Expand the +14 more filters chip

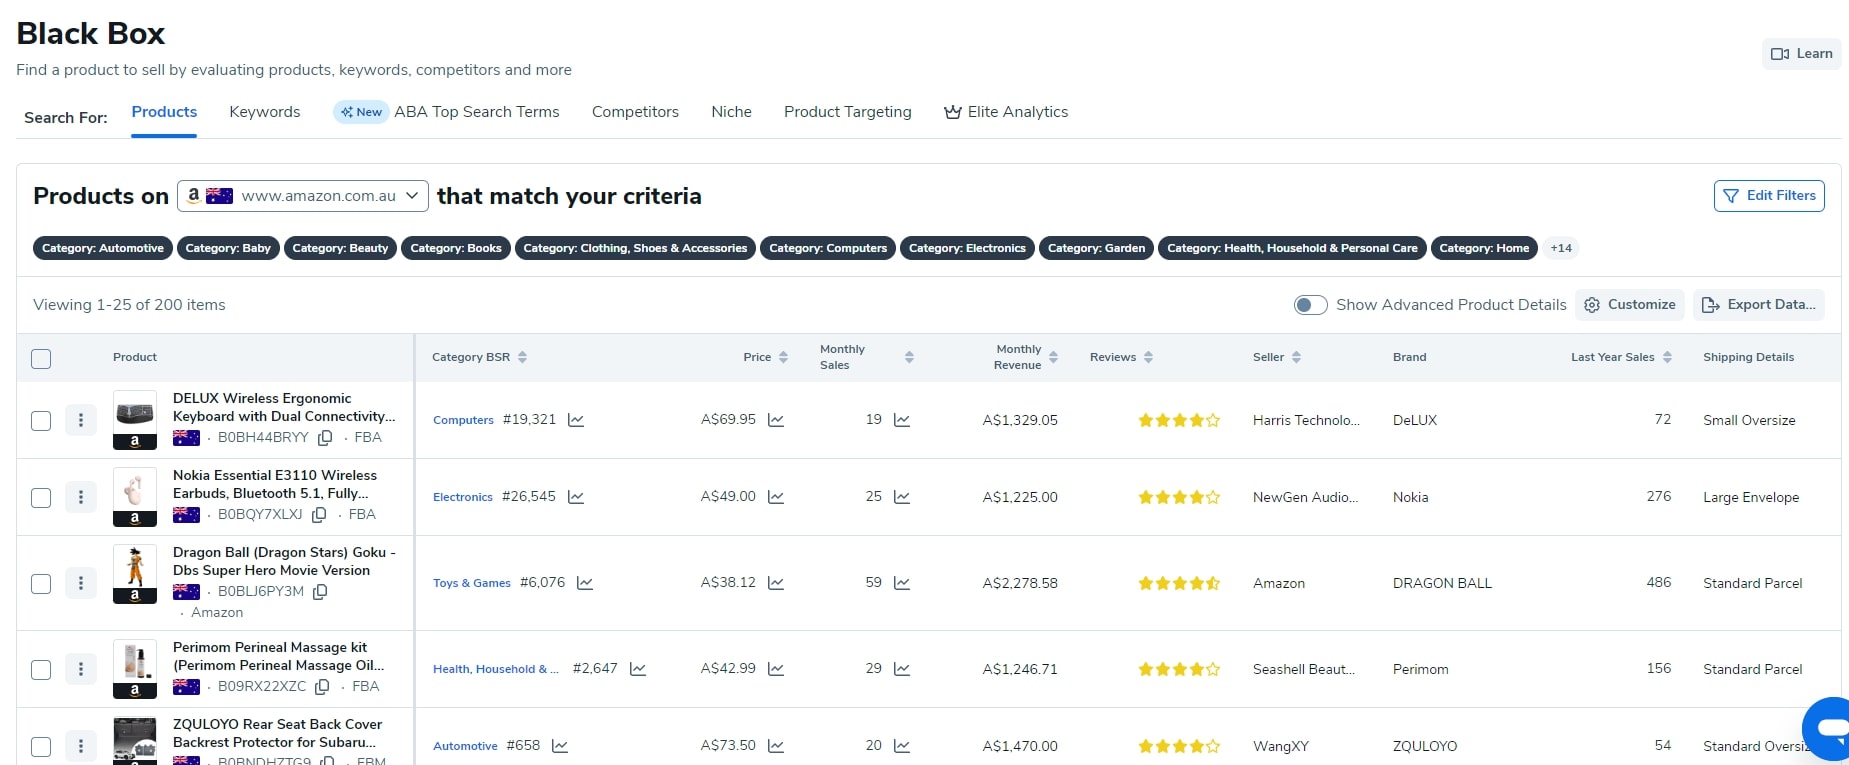[x=1561, y=248]
